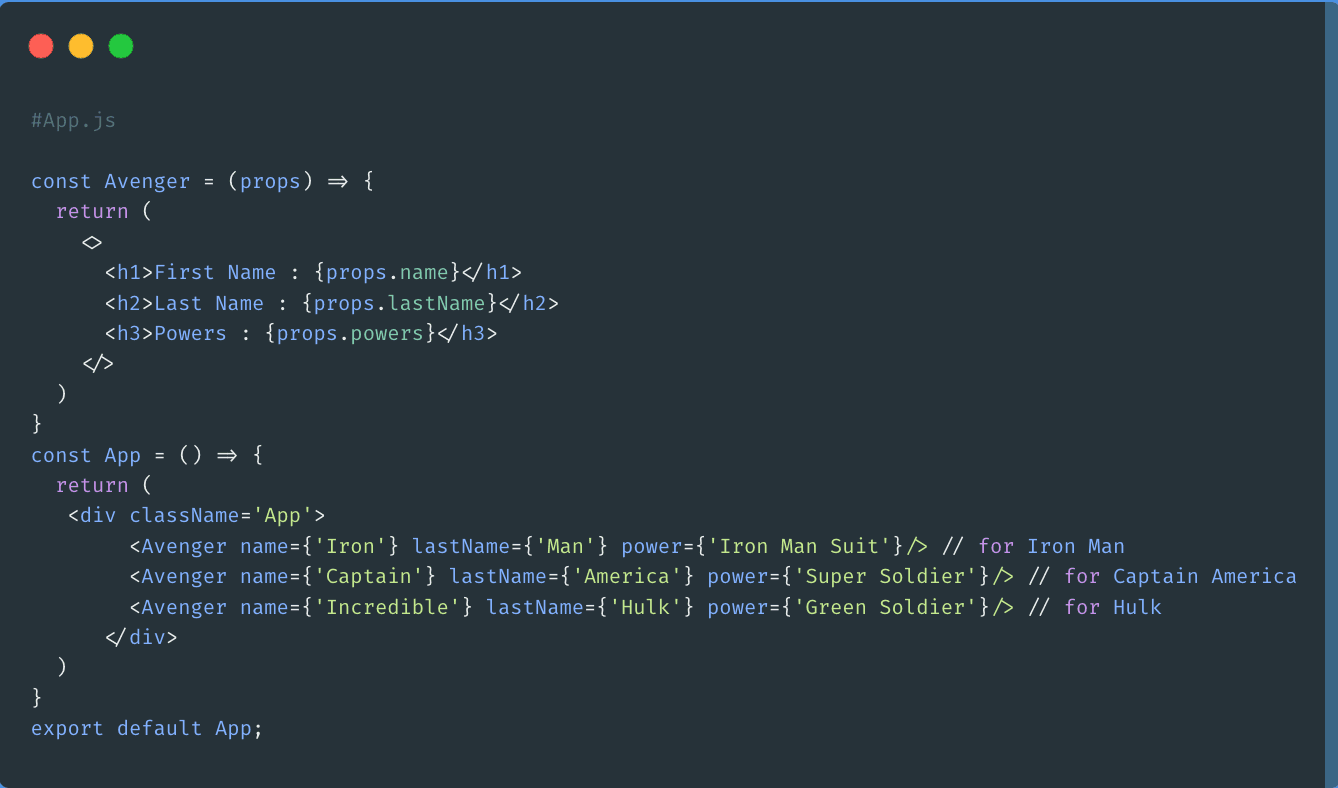Place cursor on the opening fragment tag

[92, 242]
